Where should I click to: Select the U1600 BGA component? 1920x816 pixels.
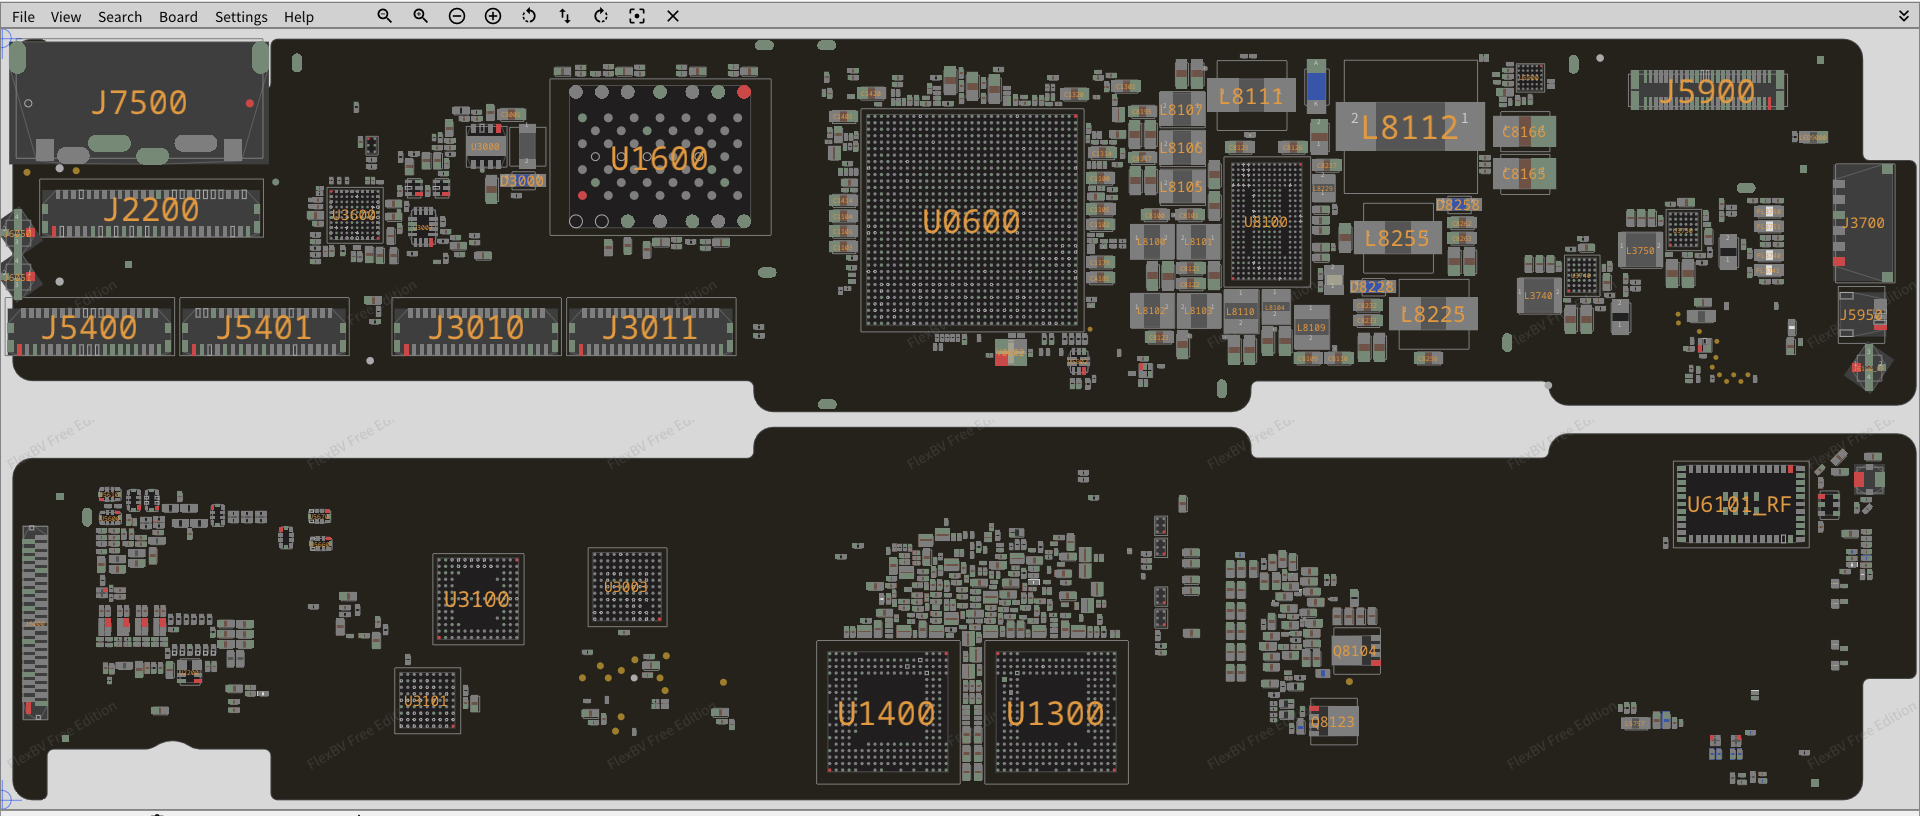[x=659, y=158]
